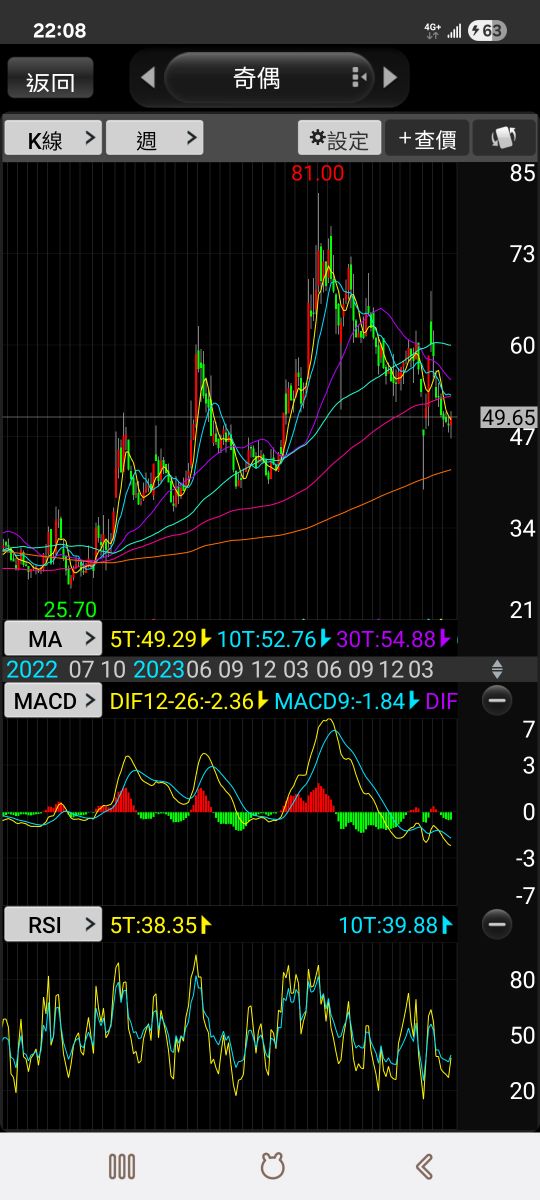
Task: Tap the next stock right arrow
Action: (x=391, y=78)
